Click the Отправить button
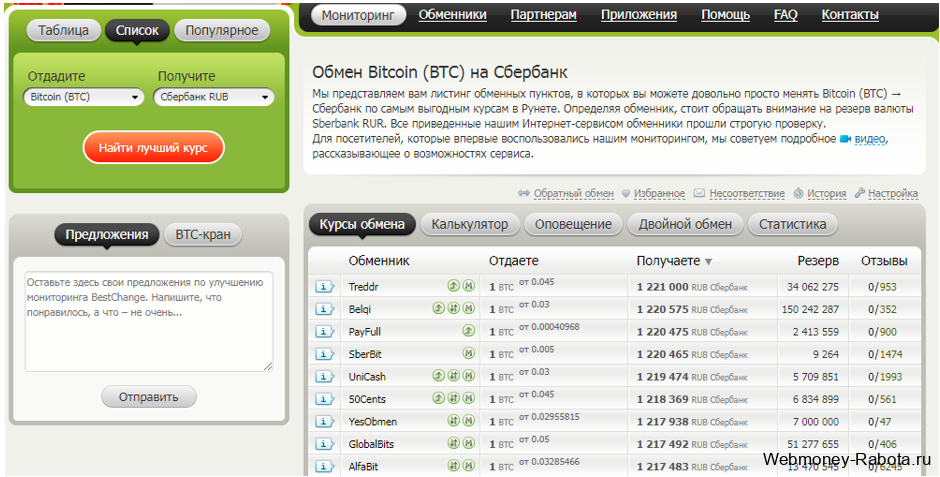Screen dimensions: 940x477 pos(149,397)
